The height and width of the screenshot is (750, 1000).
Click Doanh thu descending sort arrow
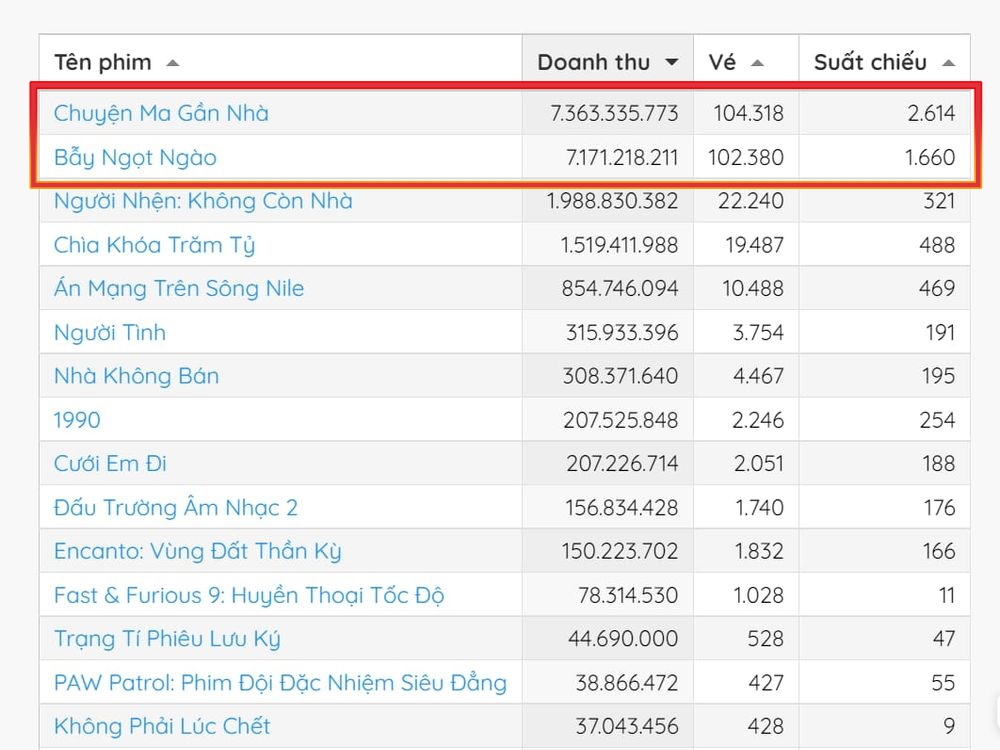672,63
